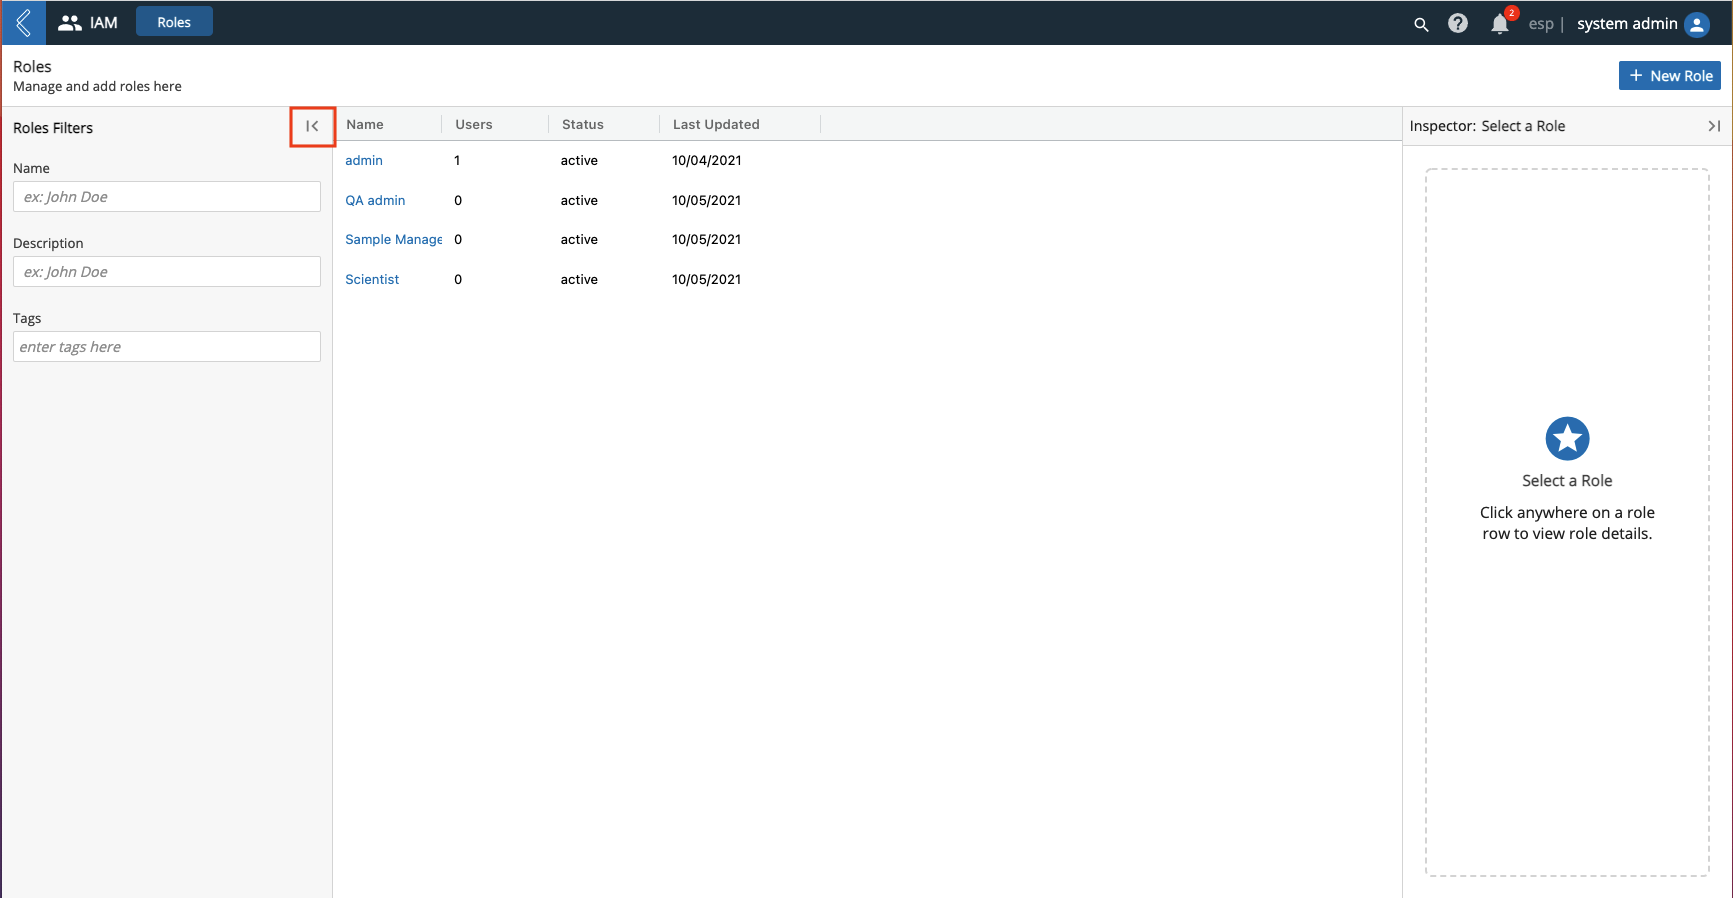Screen dimensions: 1733x898
Task: Click the active status in admin row
Action: [579, 160]
